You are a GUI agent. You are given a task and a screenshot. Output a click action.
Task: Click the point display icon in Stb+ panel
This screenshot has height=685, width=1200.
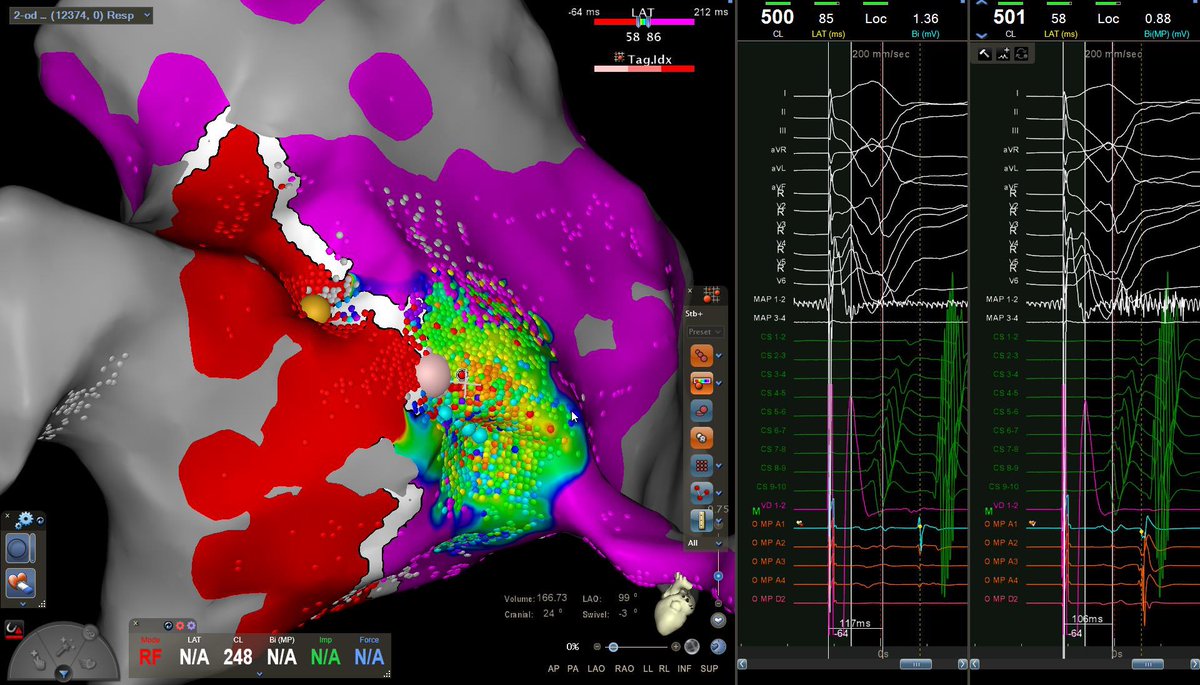point(702,354)
